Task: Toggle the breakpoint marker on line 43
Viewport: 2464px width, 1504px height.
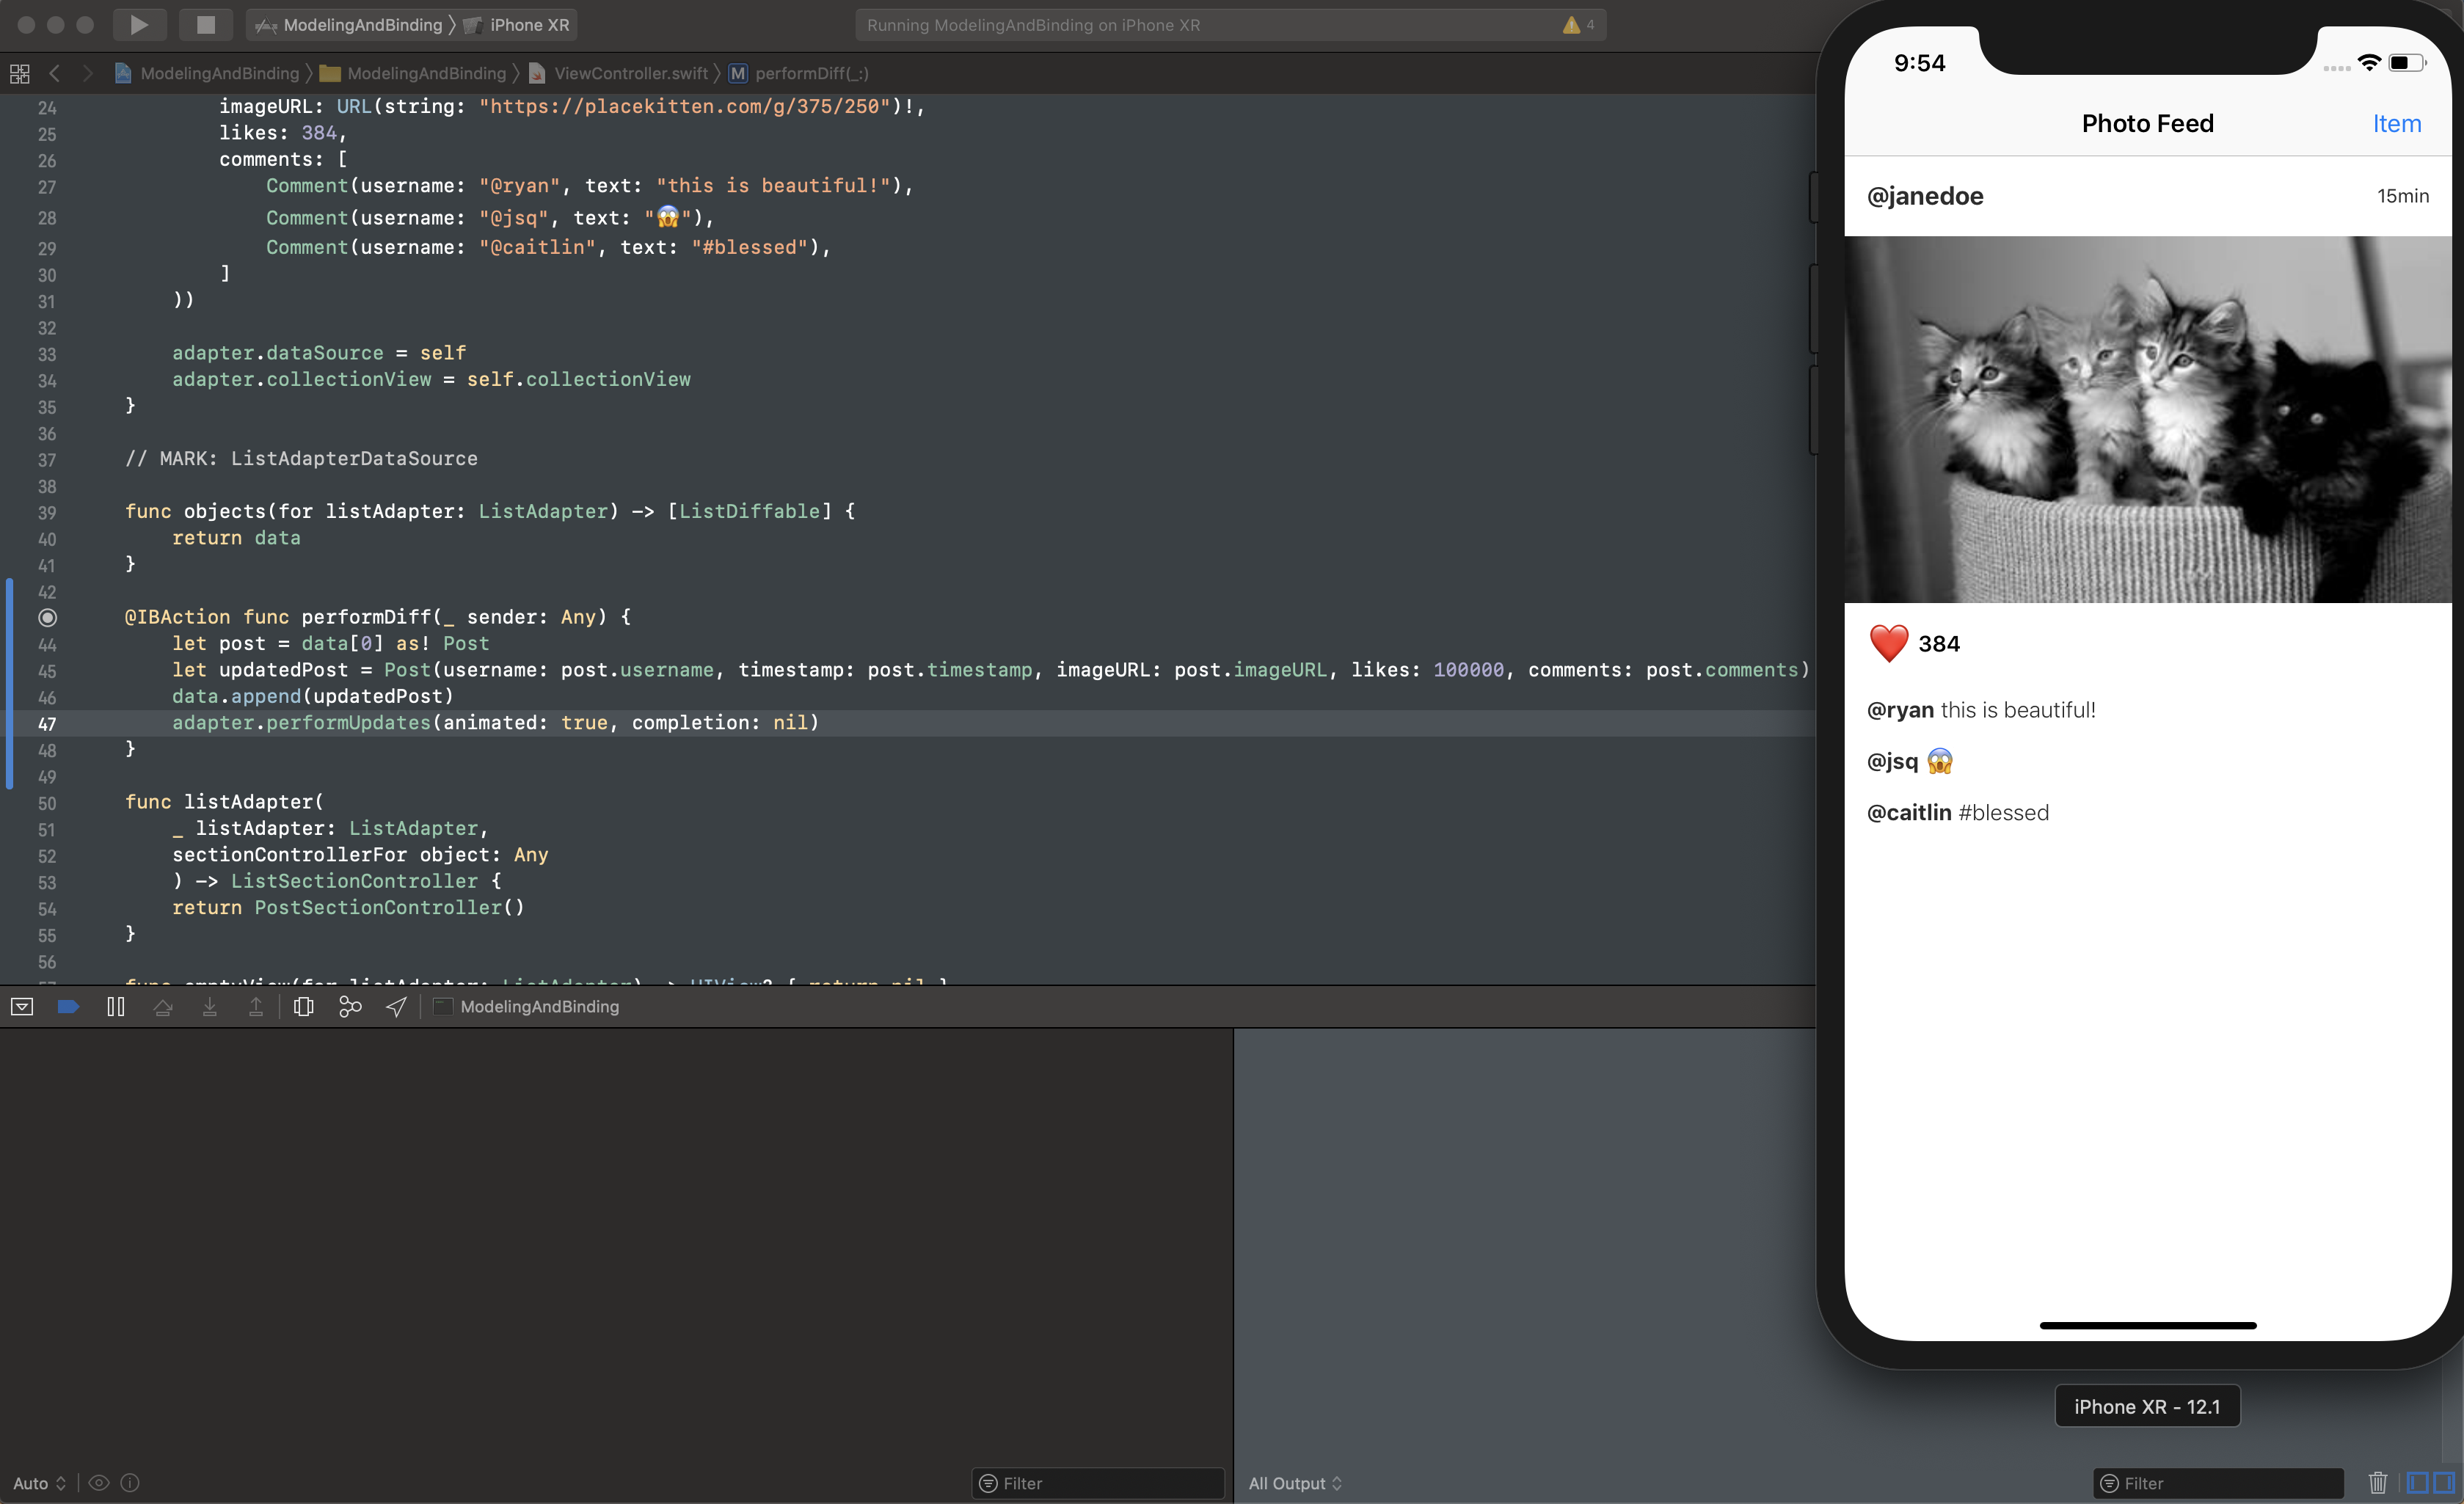Action: tap(48, 617)
